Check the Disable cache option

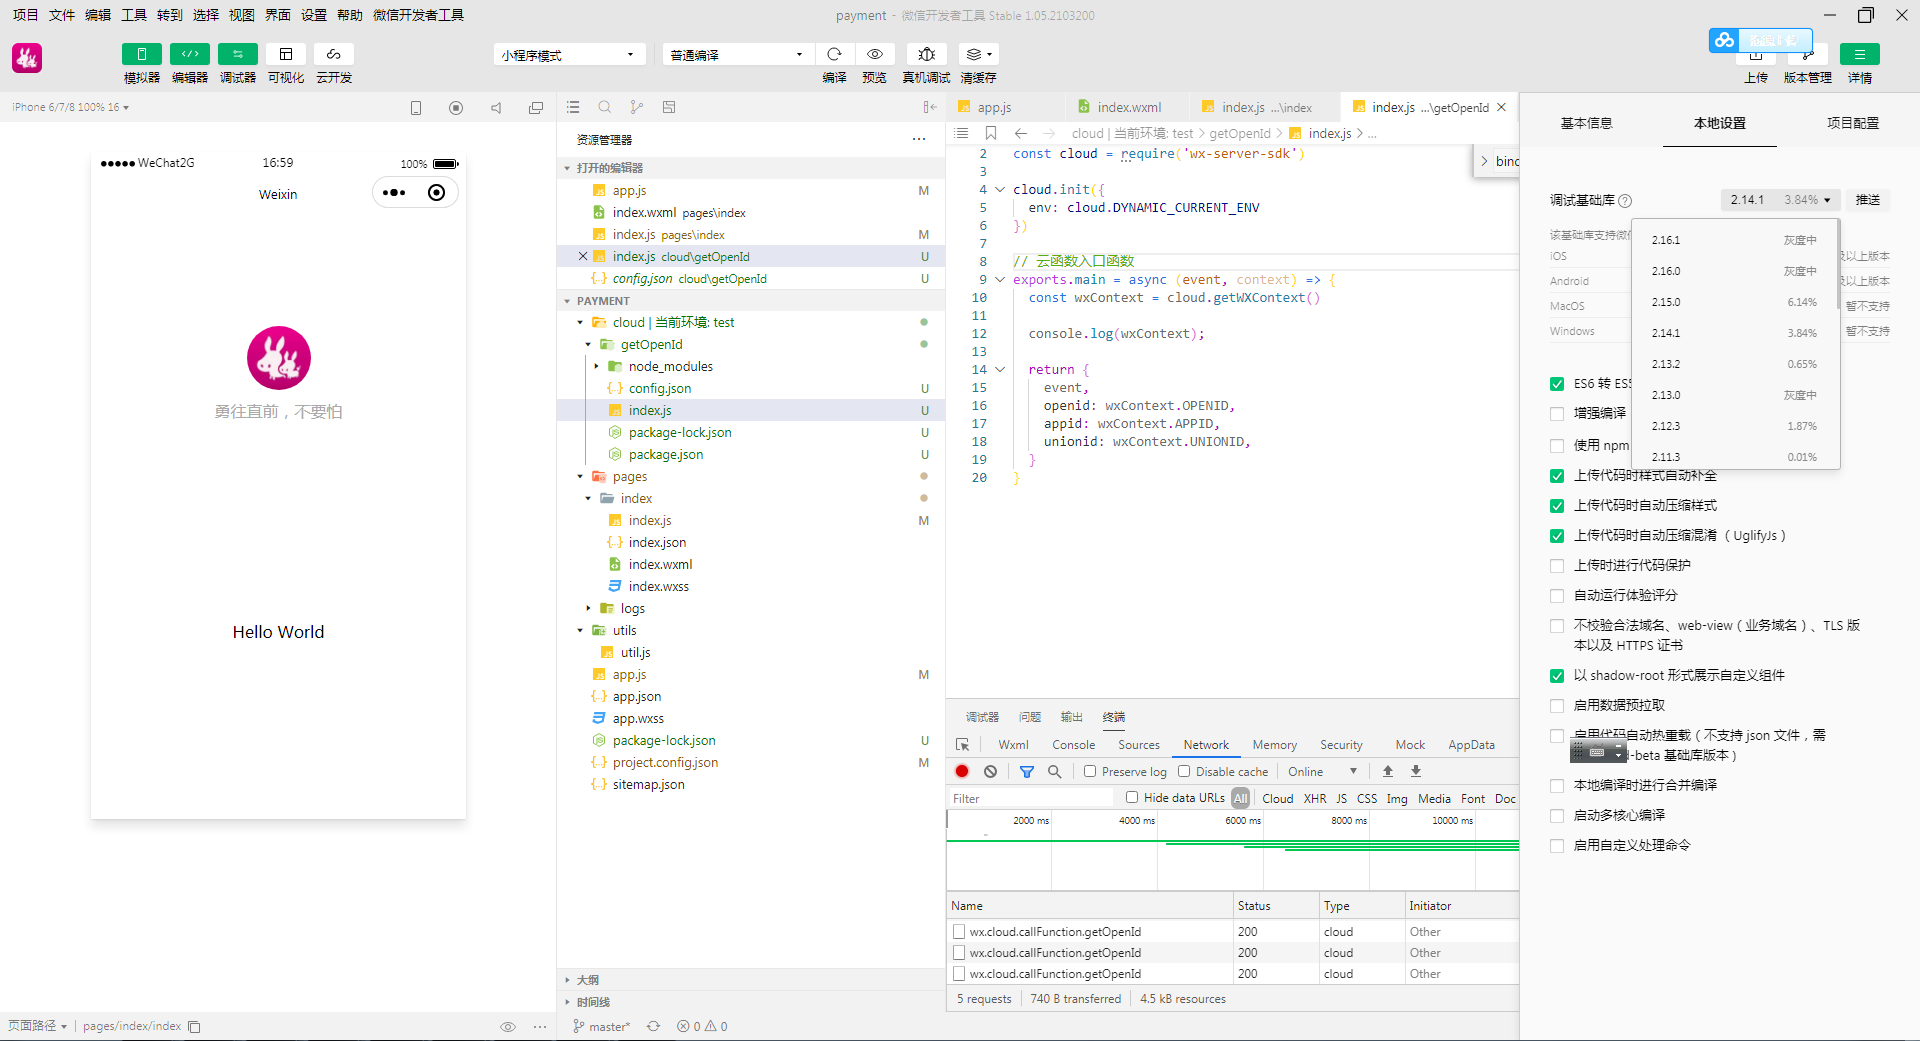(1184, 771)
